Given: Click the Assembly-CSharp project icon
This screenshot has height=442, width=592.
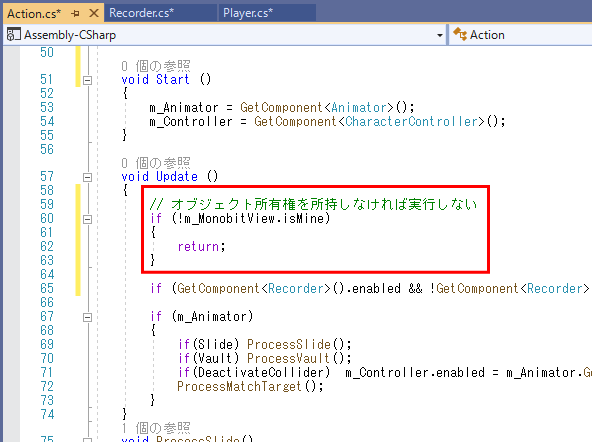Looking at the screenshot, I should [14, 35].
